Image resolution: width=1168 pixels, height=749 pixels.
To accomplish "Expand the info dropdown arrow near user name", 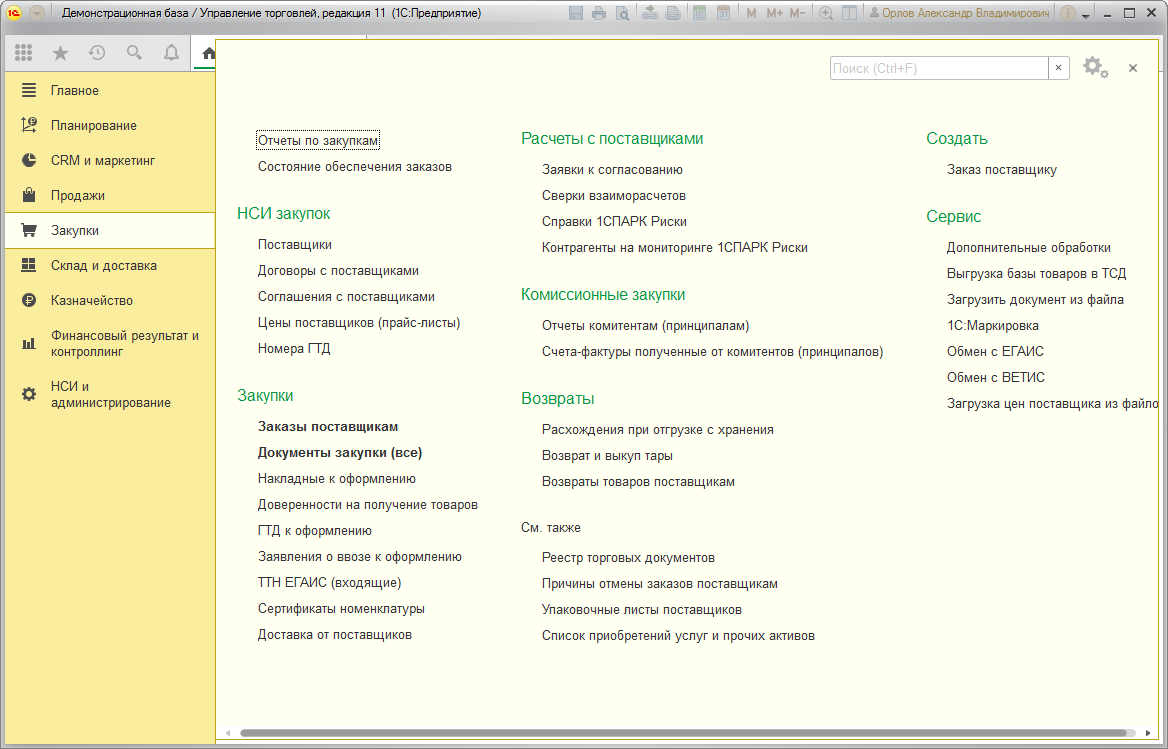I will 1086,14.
